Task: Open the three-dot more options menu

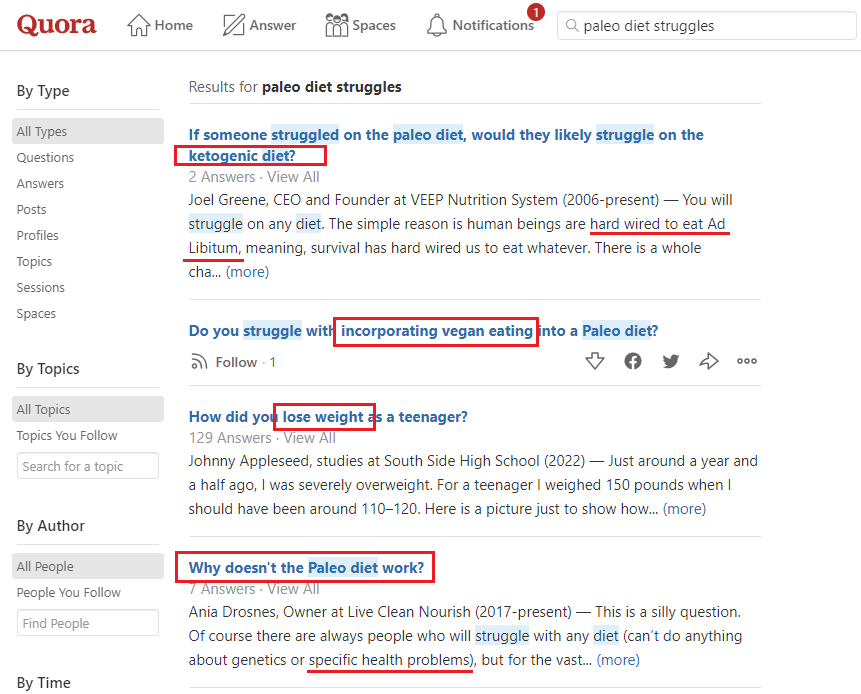Action: pyautogui.click(x=747, y=361)
